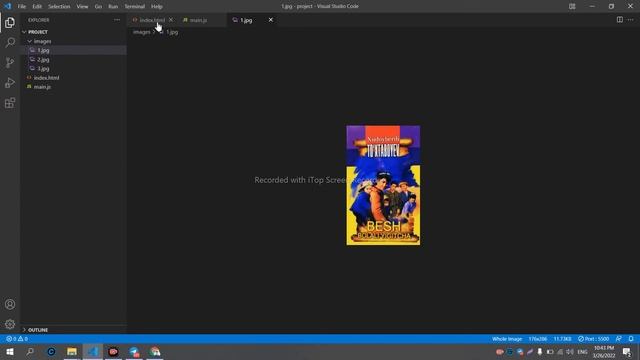This screenshot has height=360, width=640.
Task: Close the index.html editor tab
Action: pos(171,20)
